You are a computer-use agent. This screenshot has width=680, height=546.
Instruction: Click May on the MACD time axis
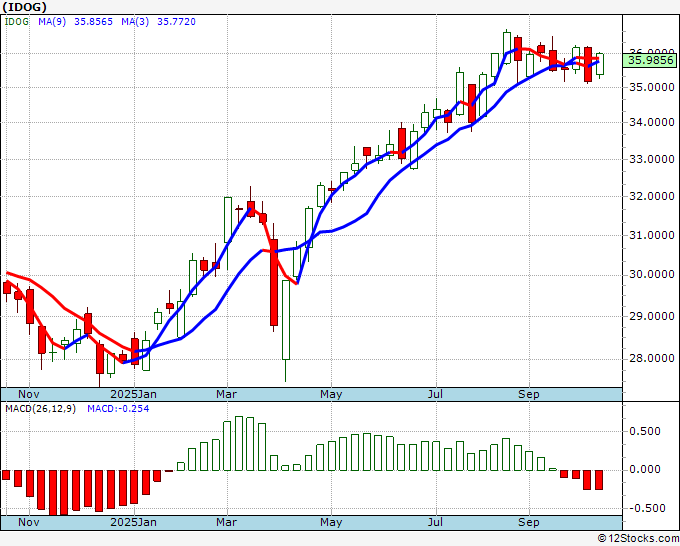point(331,522)
